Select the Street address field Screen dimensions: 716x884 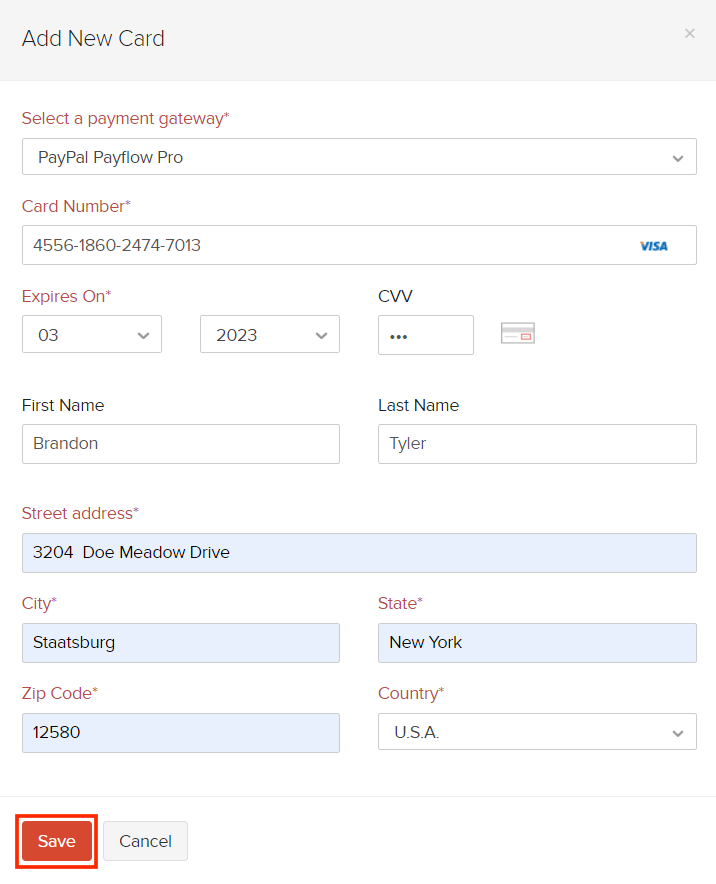point(359,552)
